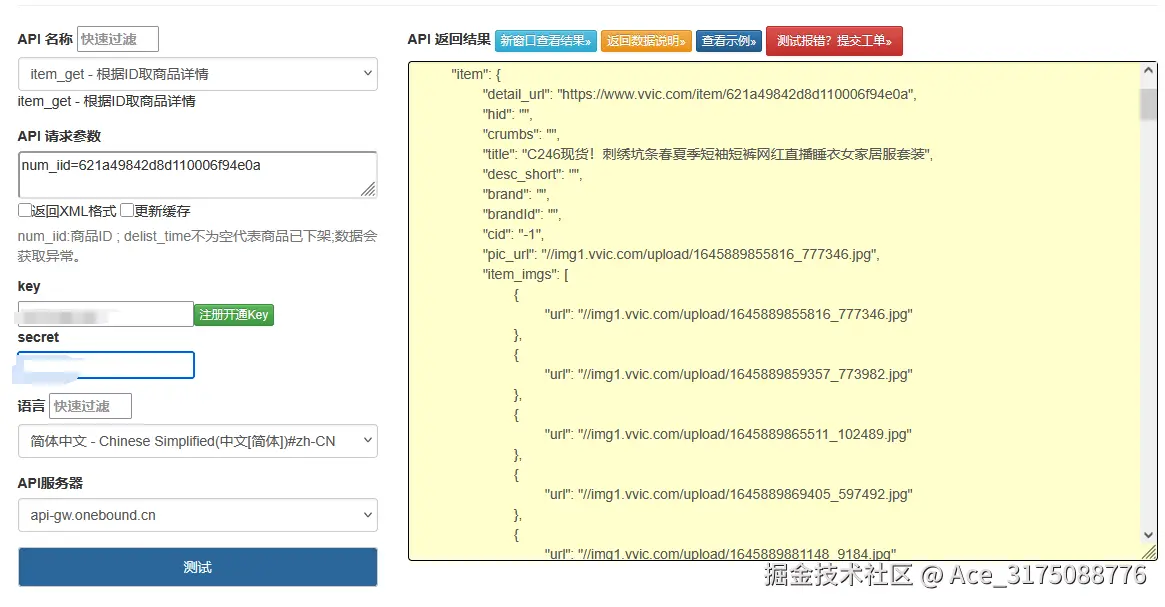Click the url ending 1645889859357_773982.jpg
The width and height of the screenshot is (1165, 607).
click(728, 374)
